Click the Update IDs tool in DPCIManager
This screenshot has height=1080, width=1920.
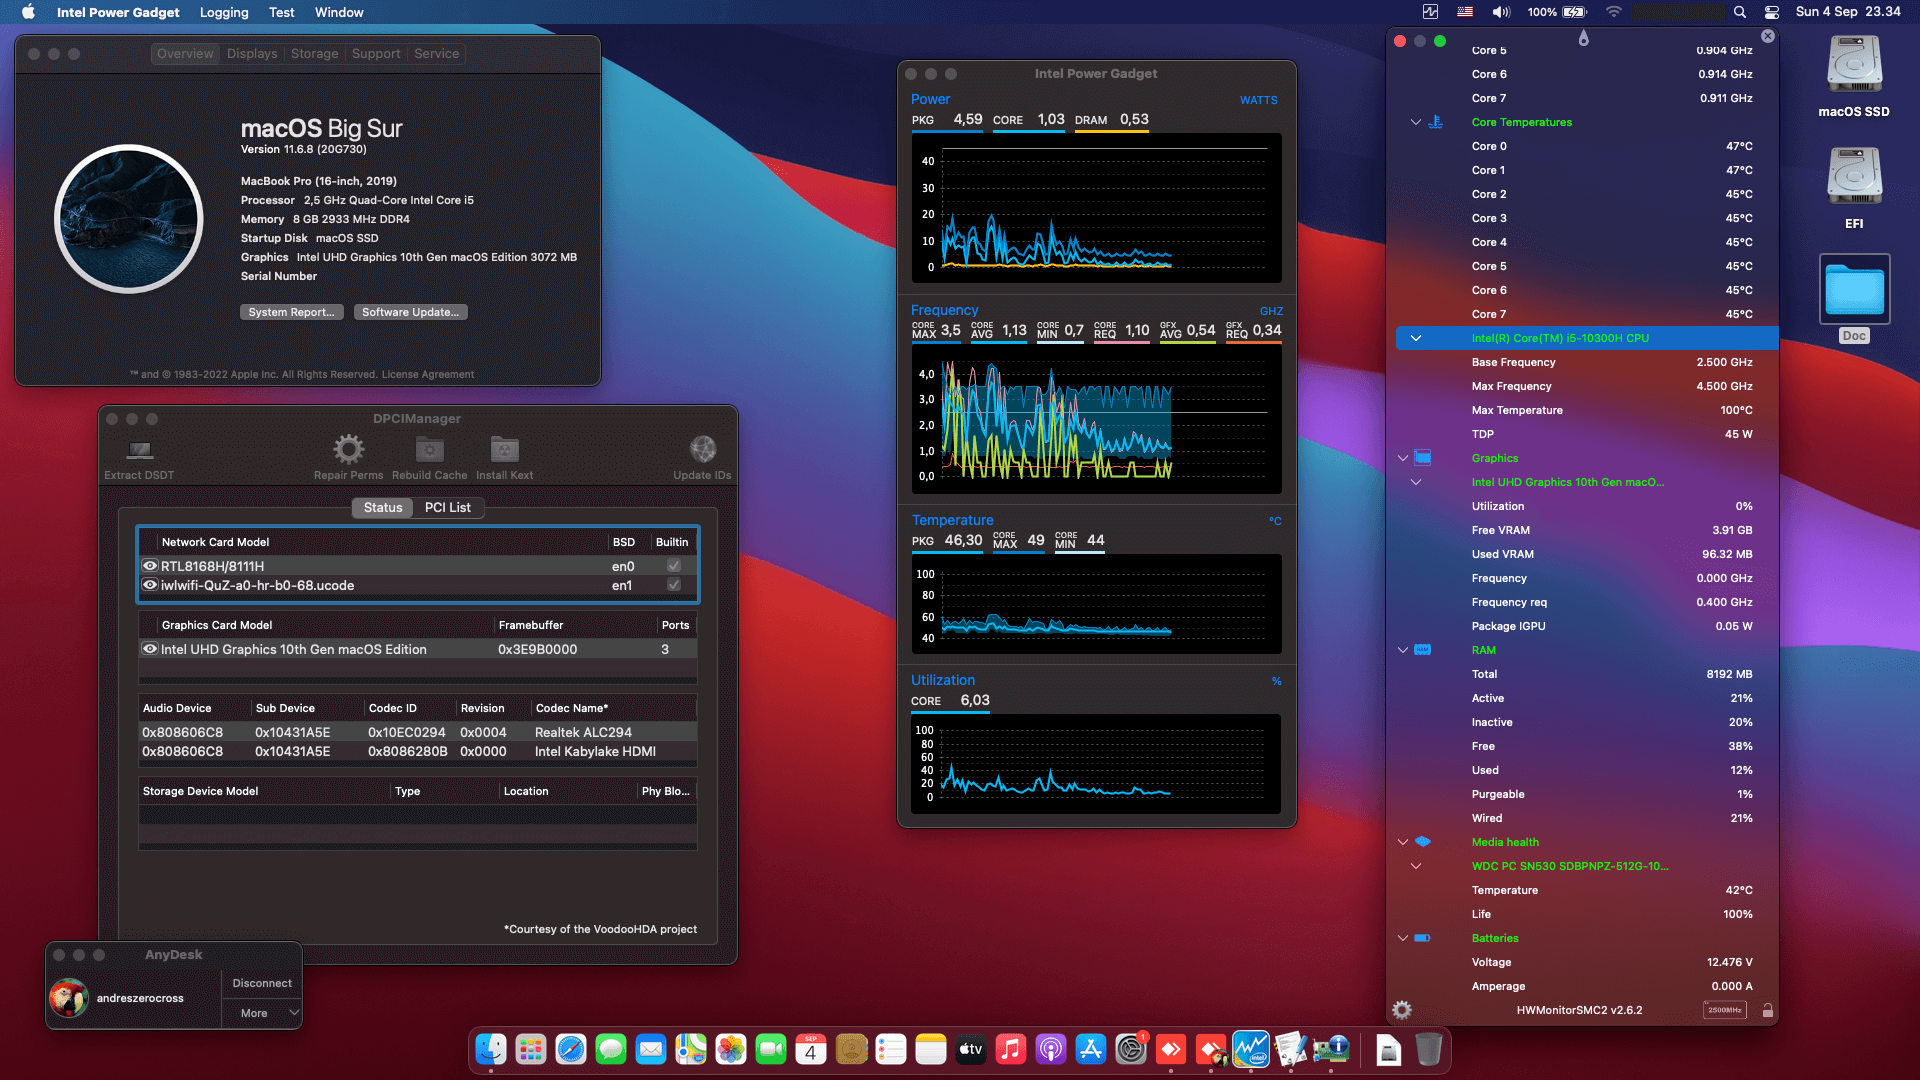click(x=702, y=456)
